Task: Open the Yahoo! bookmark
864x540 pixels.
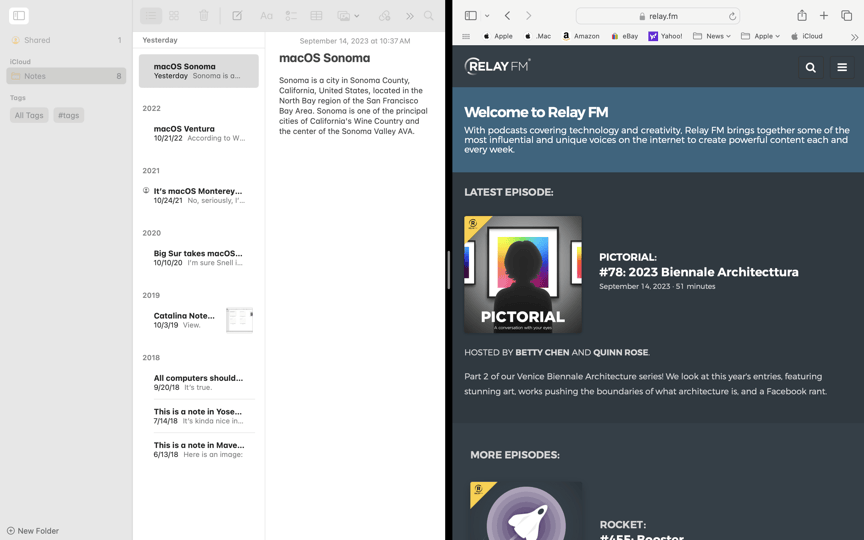Action: 665,36
